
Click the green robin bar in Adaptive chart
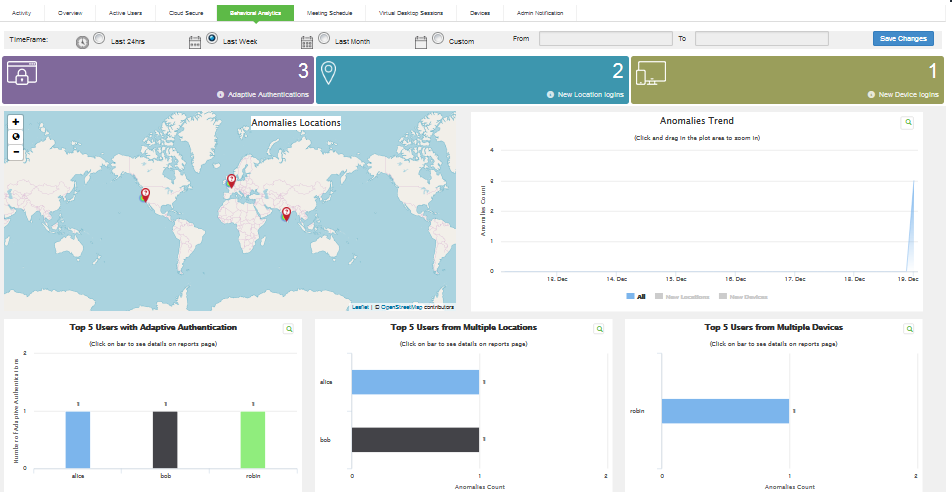pos(253,439)
